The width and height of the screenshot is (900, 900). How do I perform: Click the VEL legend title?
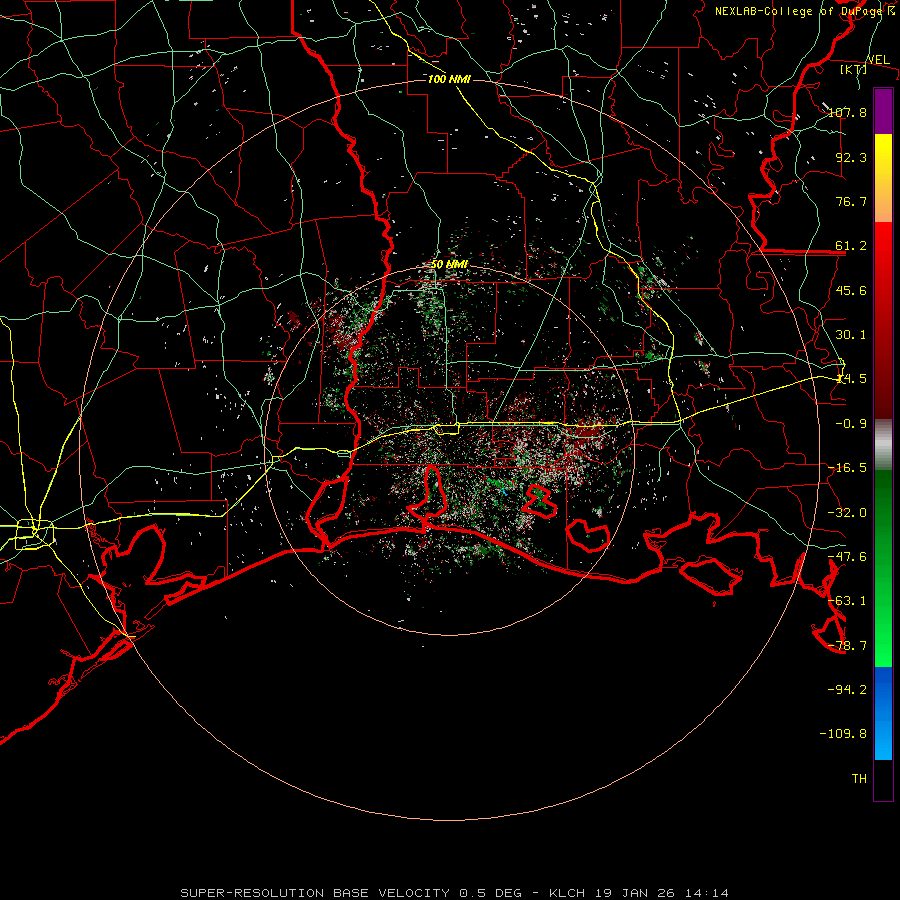click(878, 59)
